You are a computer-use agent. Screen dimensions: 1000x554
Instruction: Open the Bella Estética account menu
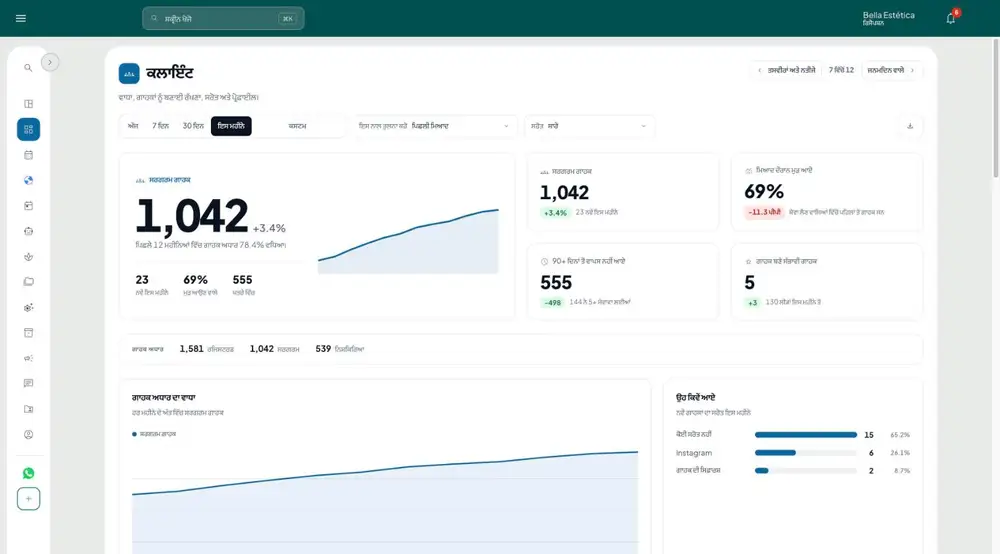pyautogui.click(x=888, y=18)
